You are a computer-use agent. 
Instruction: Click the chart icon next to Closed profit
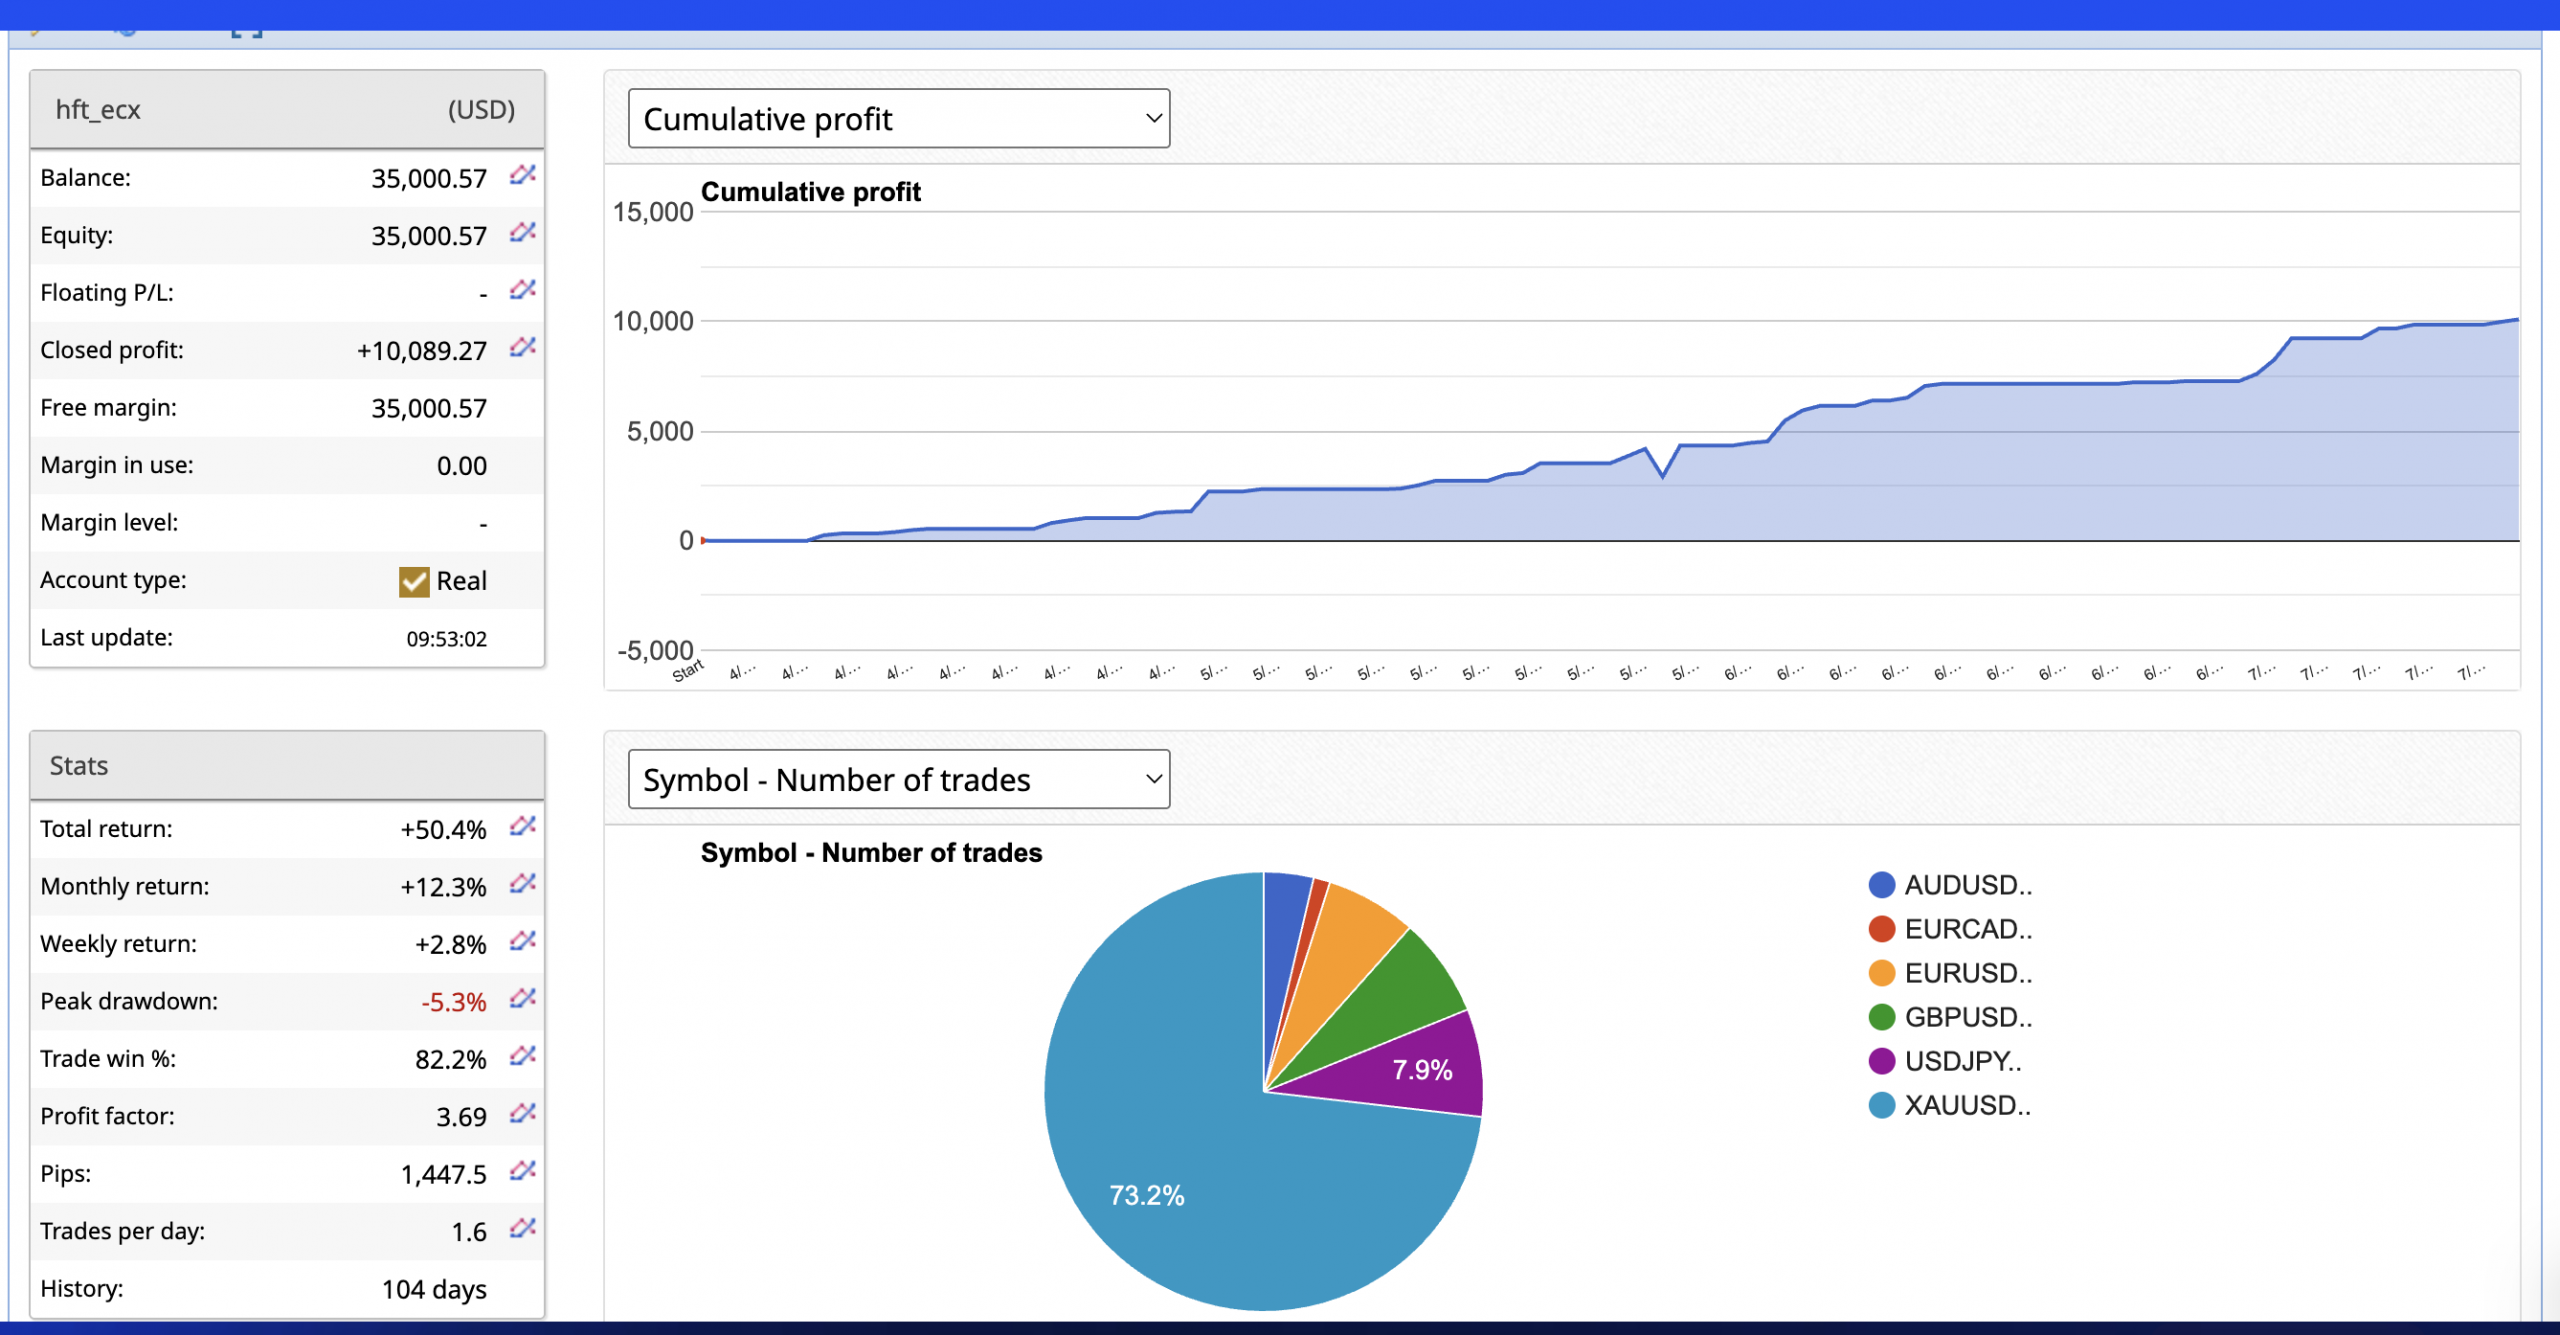[x=522, y=348]
